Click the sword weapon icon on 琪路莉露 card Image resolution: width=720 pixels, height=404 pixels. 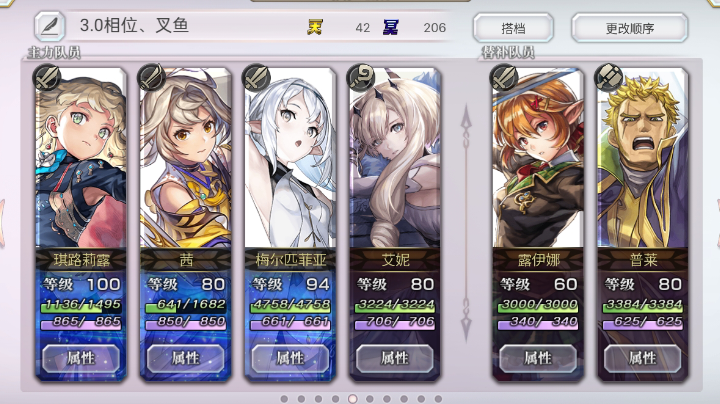(47, 77)
